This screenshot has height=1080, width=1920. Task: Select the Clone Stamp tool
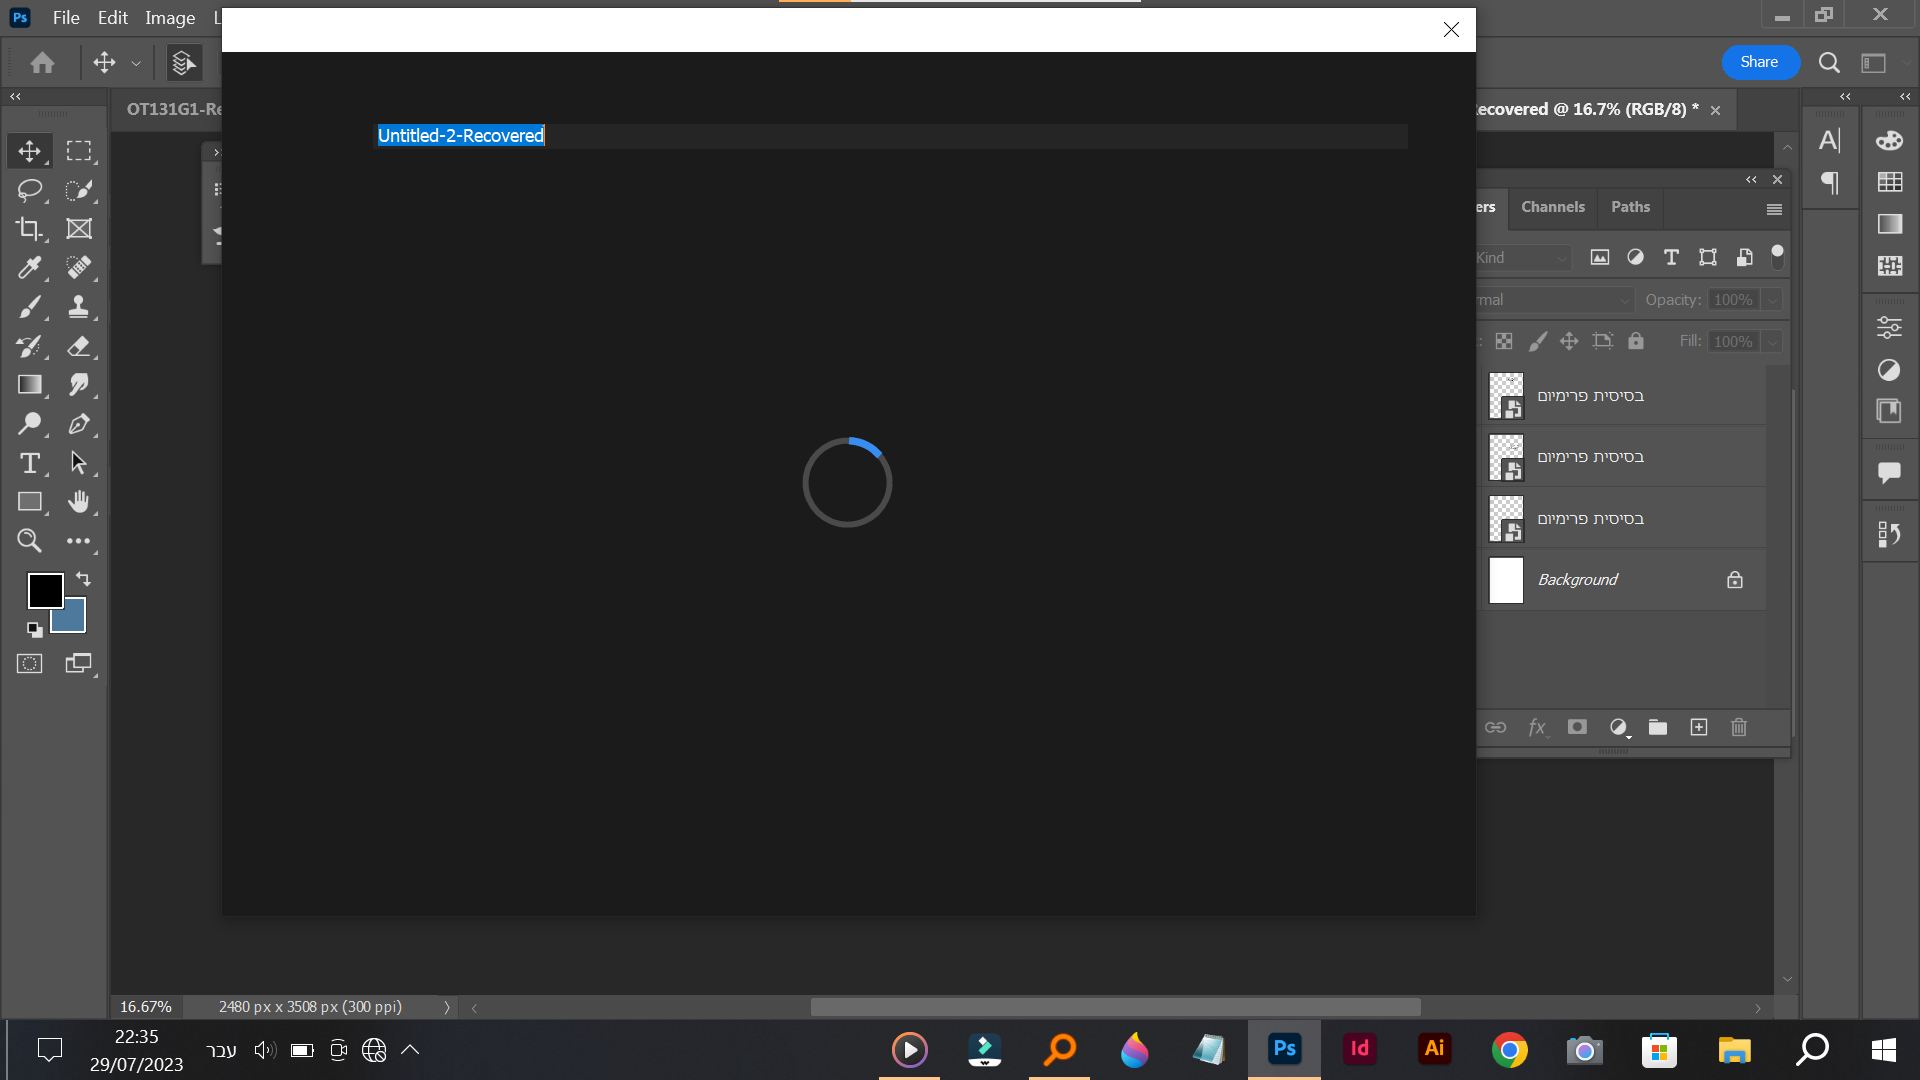click(x=79, y=307)
